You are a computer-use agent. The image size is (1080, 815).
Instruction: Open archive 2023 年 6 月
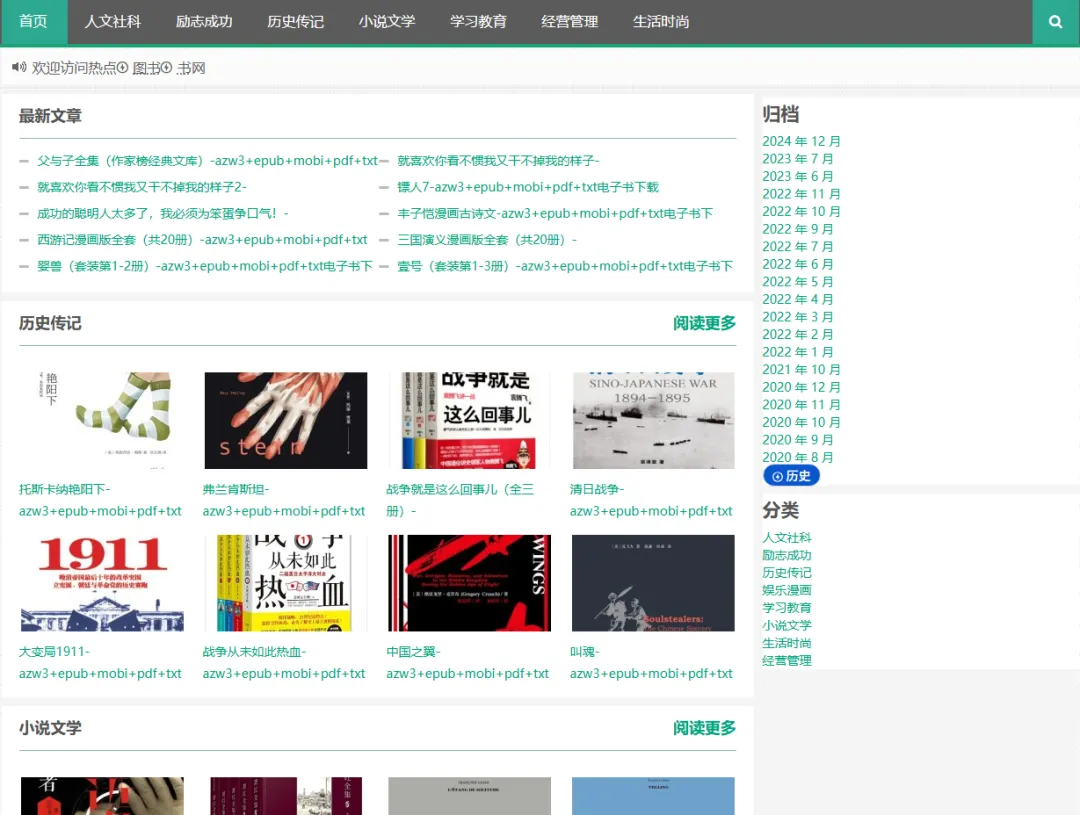798,176
